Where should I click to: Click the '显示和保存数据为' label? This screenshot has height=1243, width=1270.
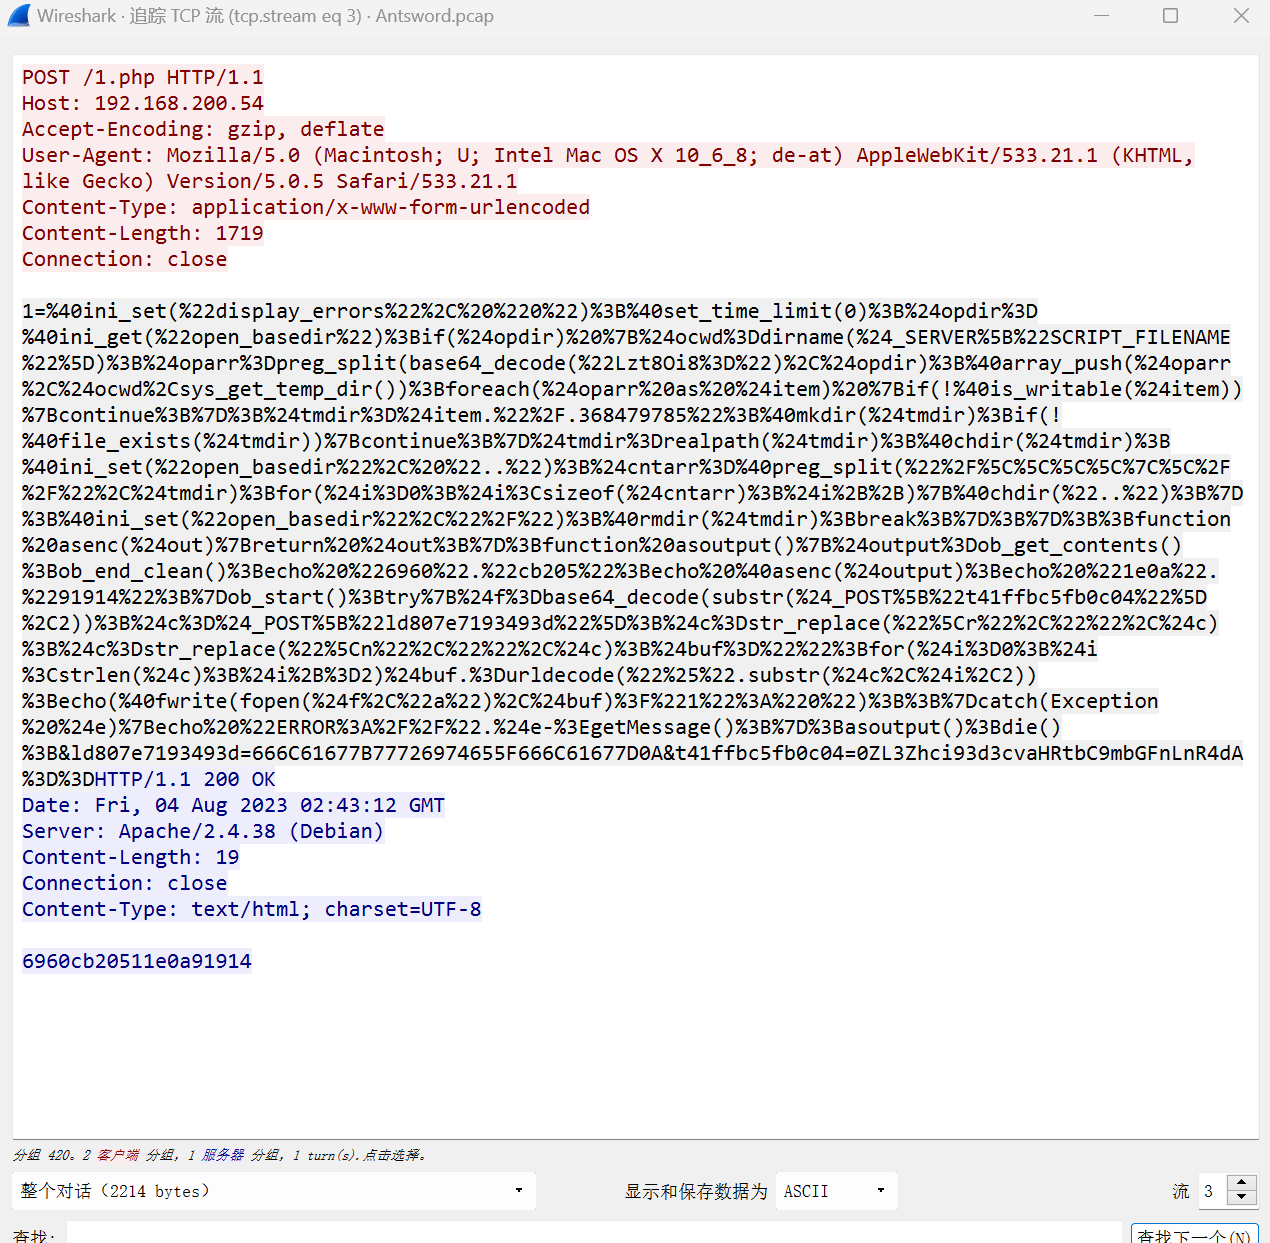click(696, 1191)
